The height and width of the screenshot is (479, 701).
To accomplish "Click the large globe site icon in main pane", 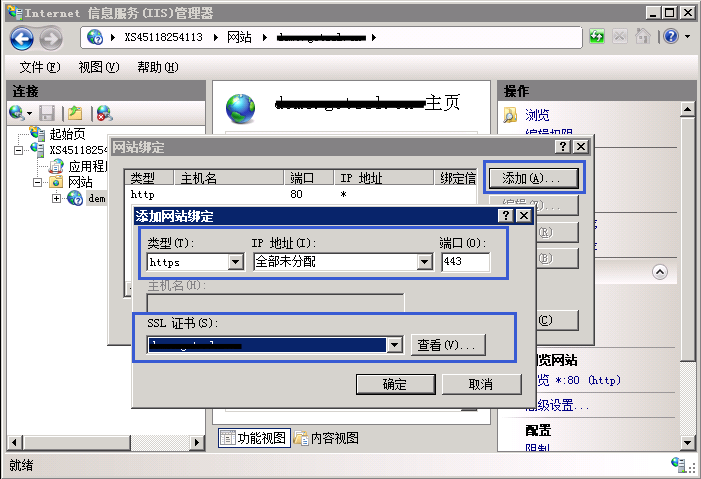I will [241, 109].
